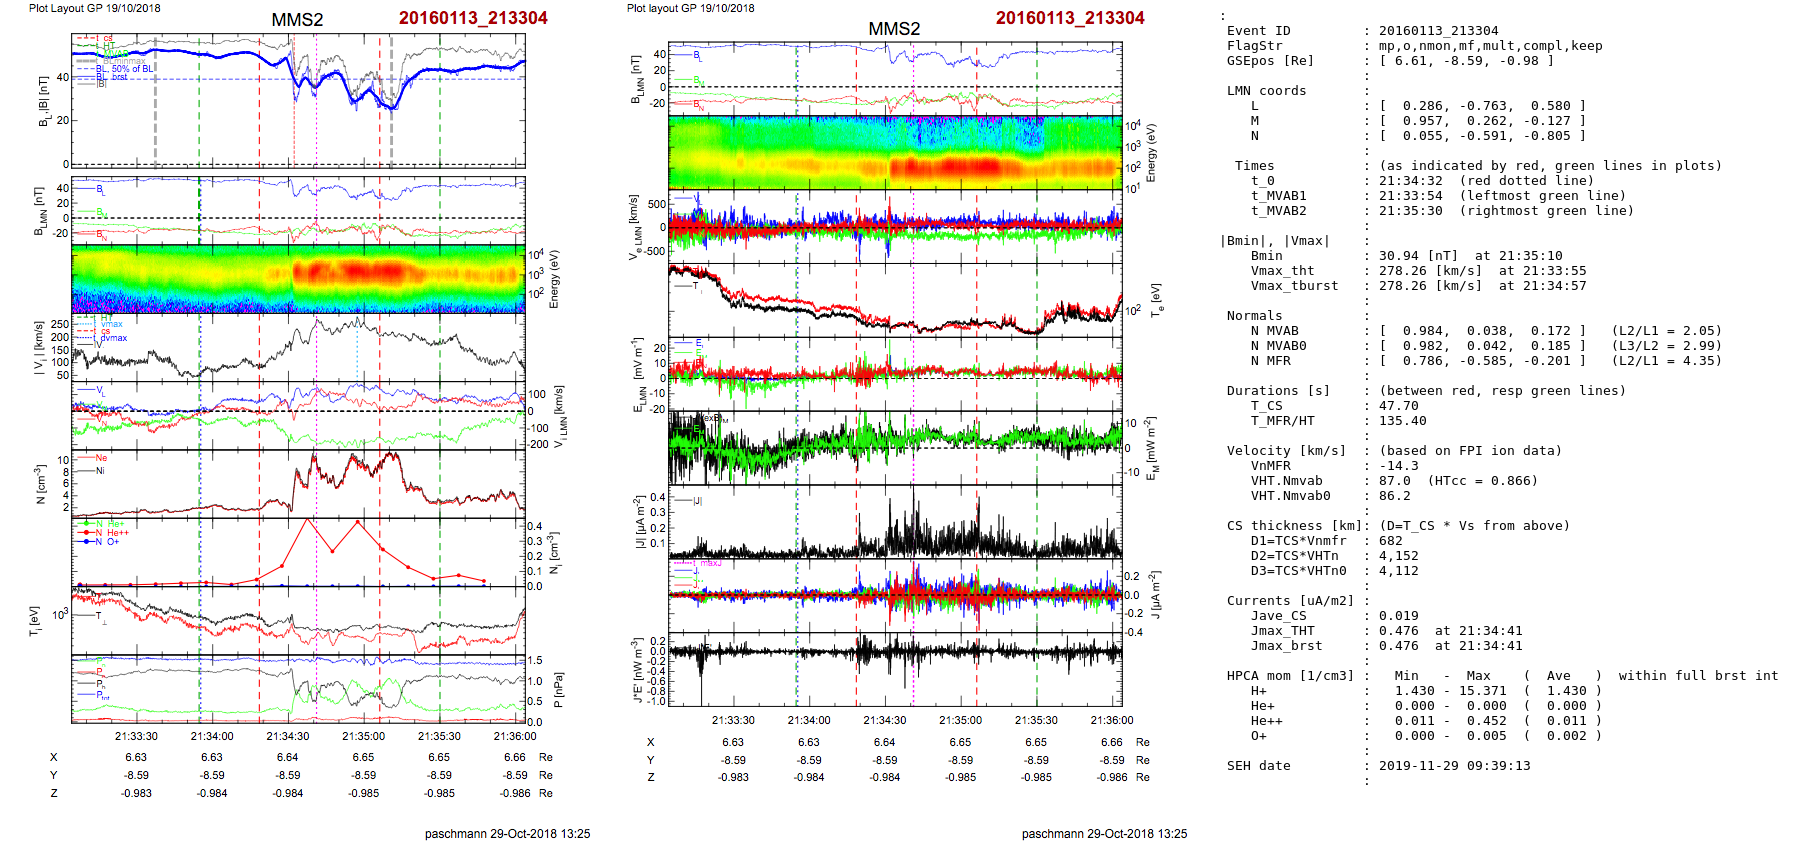This screenshot has height=841, width=1804.
Task: Select the timestamp "2019-11-29 09:39:13"
Action: click(1454, 766)
